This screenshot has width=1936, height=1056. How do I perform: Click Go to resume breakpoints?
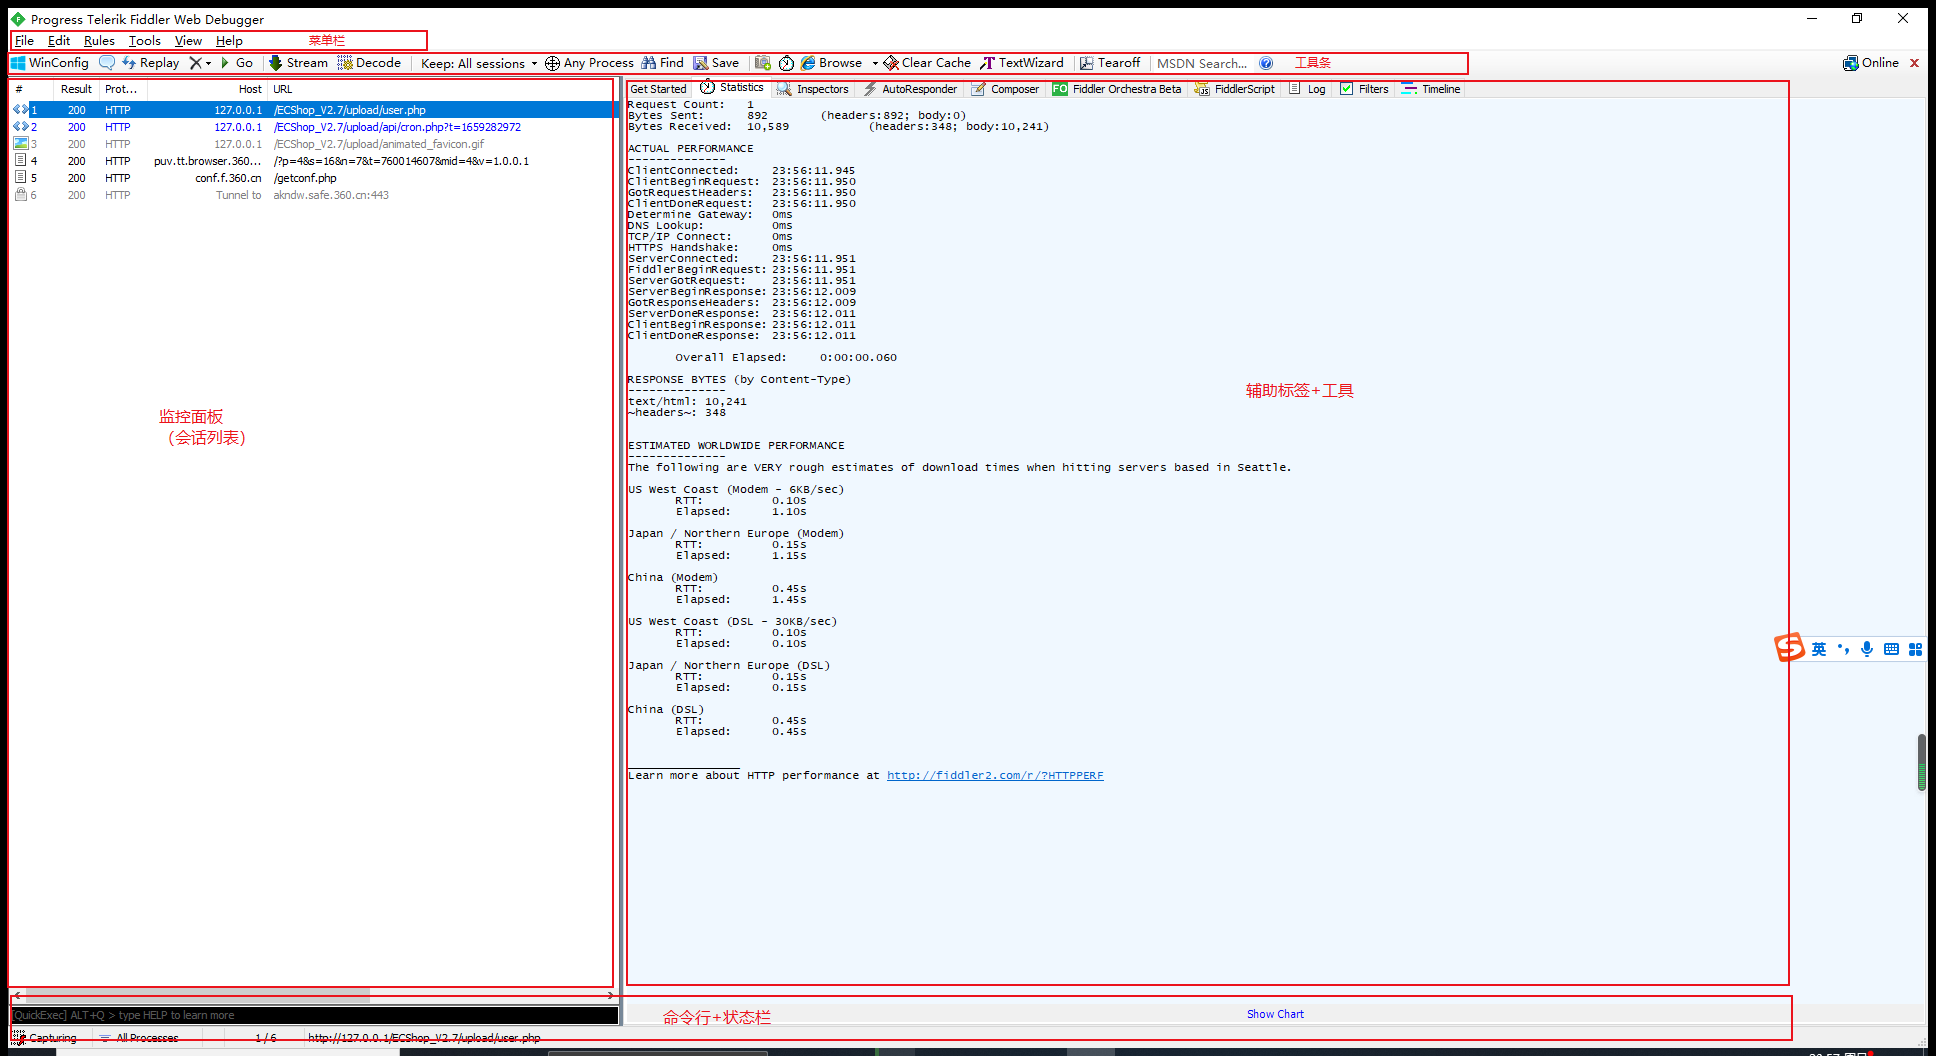(237, 63)
